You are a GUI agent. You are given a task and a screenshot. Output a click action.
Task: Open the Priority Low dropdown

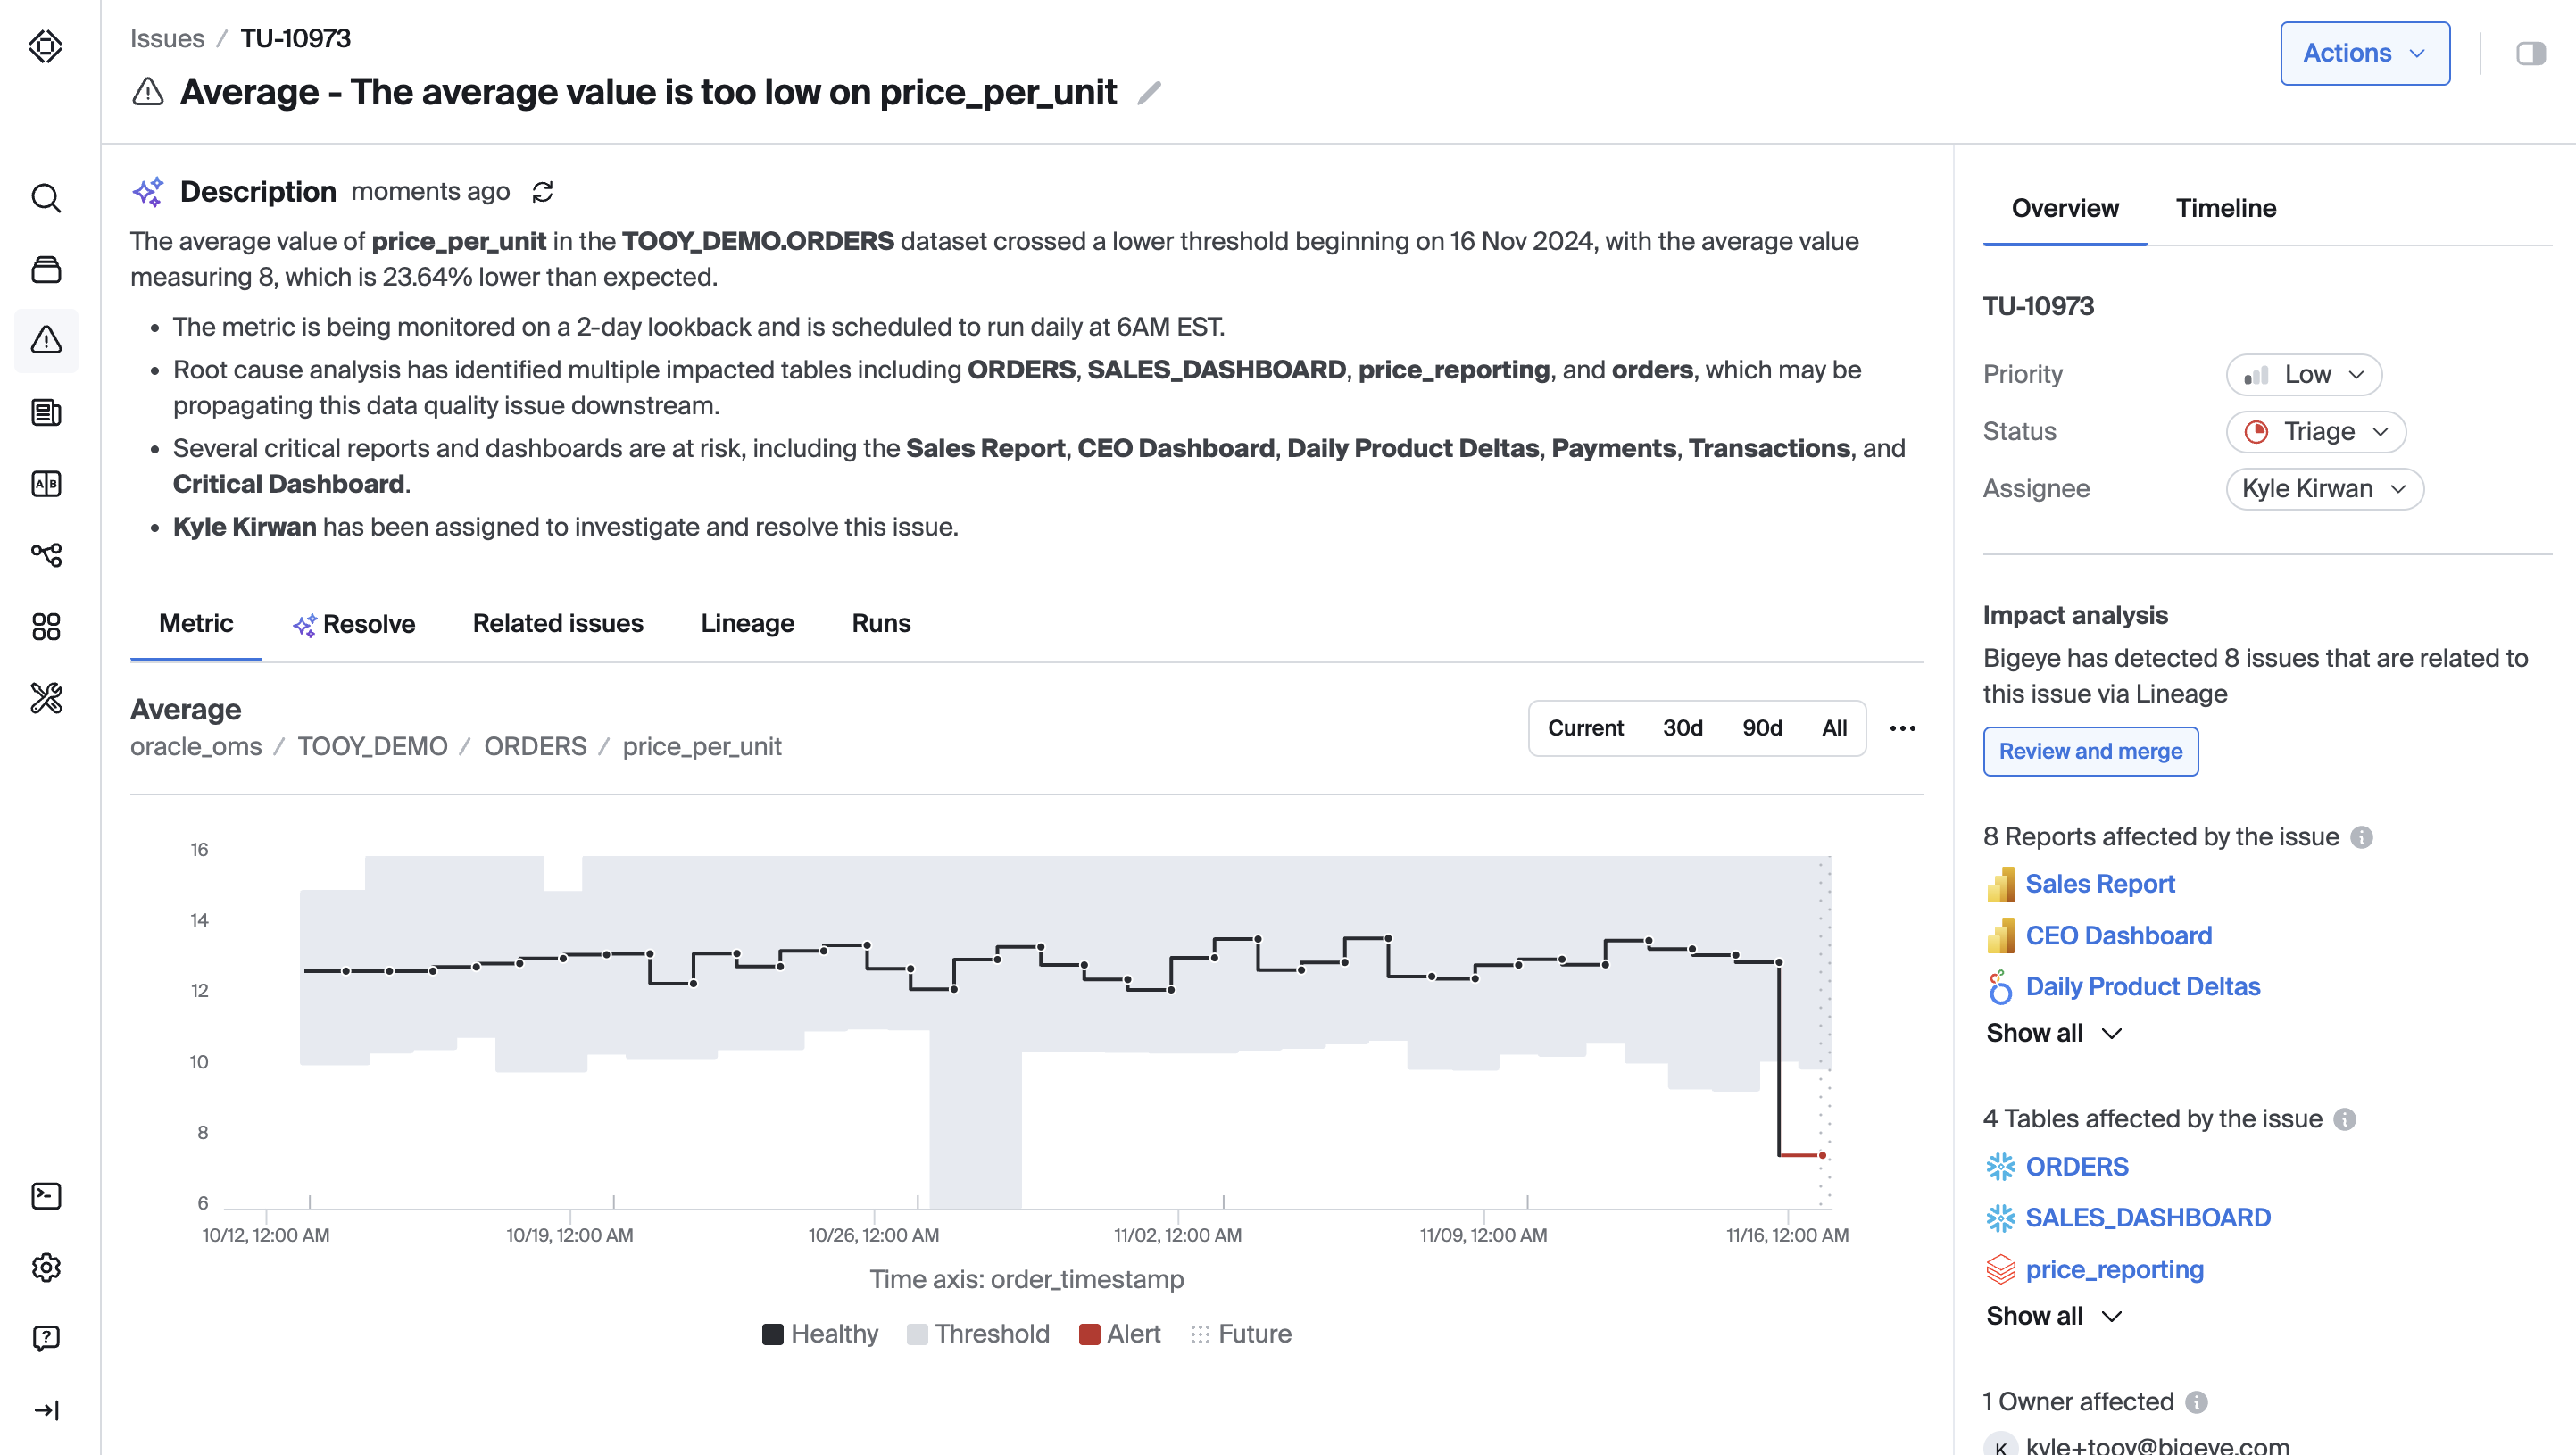click(2303, 374)
